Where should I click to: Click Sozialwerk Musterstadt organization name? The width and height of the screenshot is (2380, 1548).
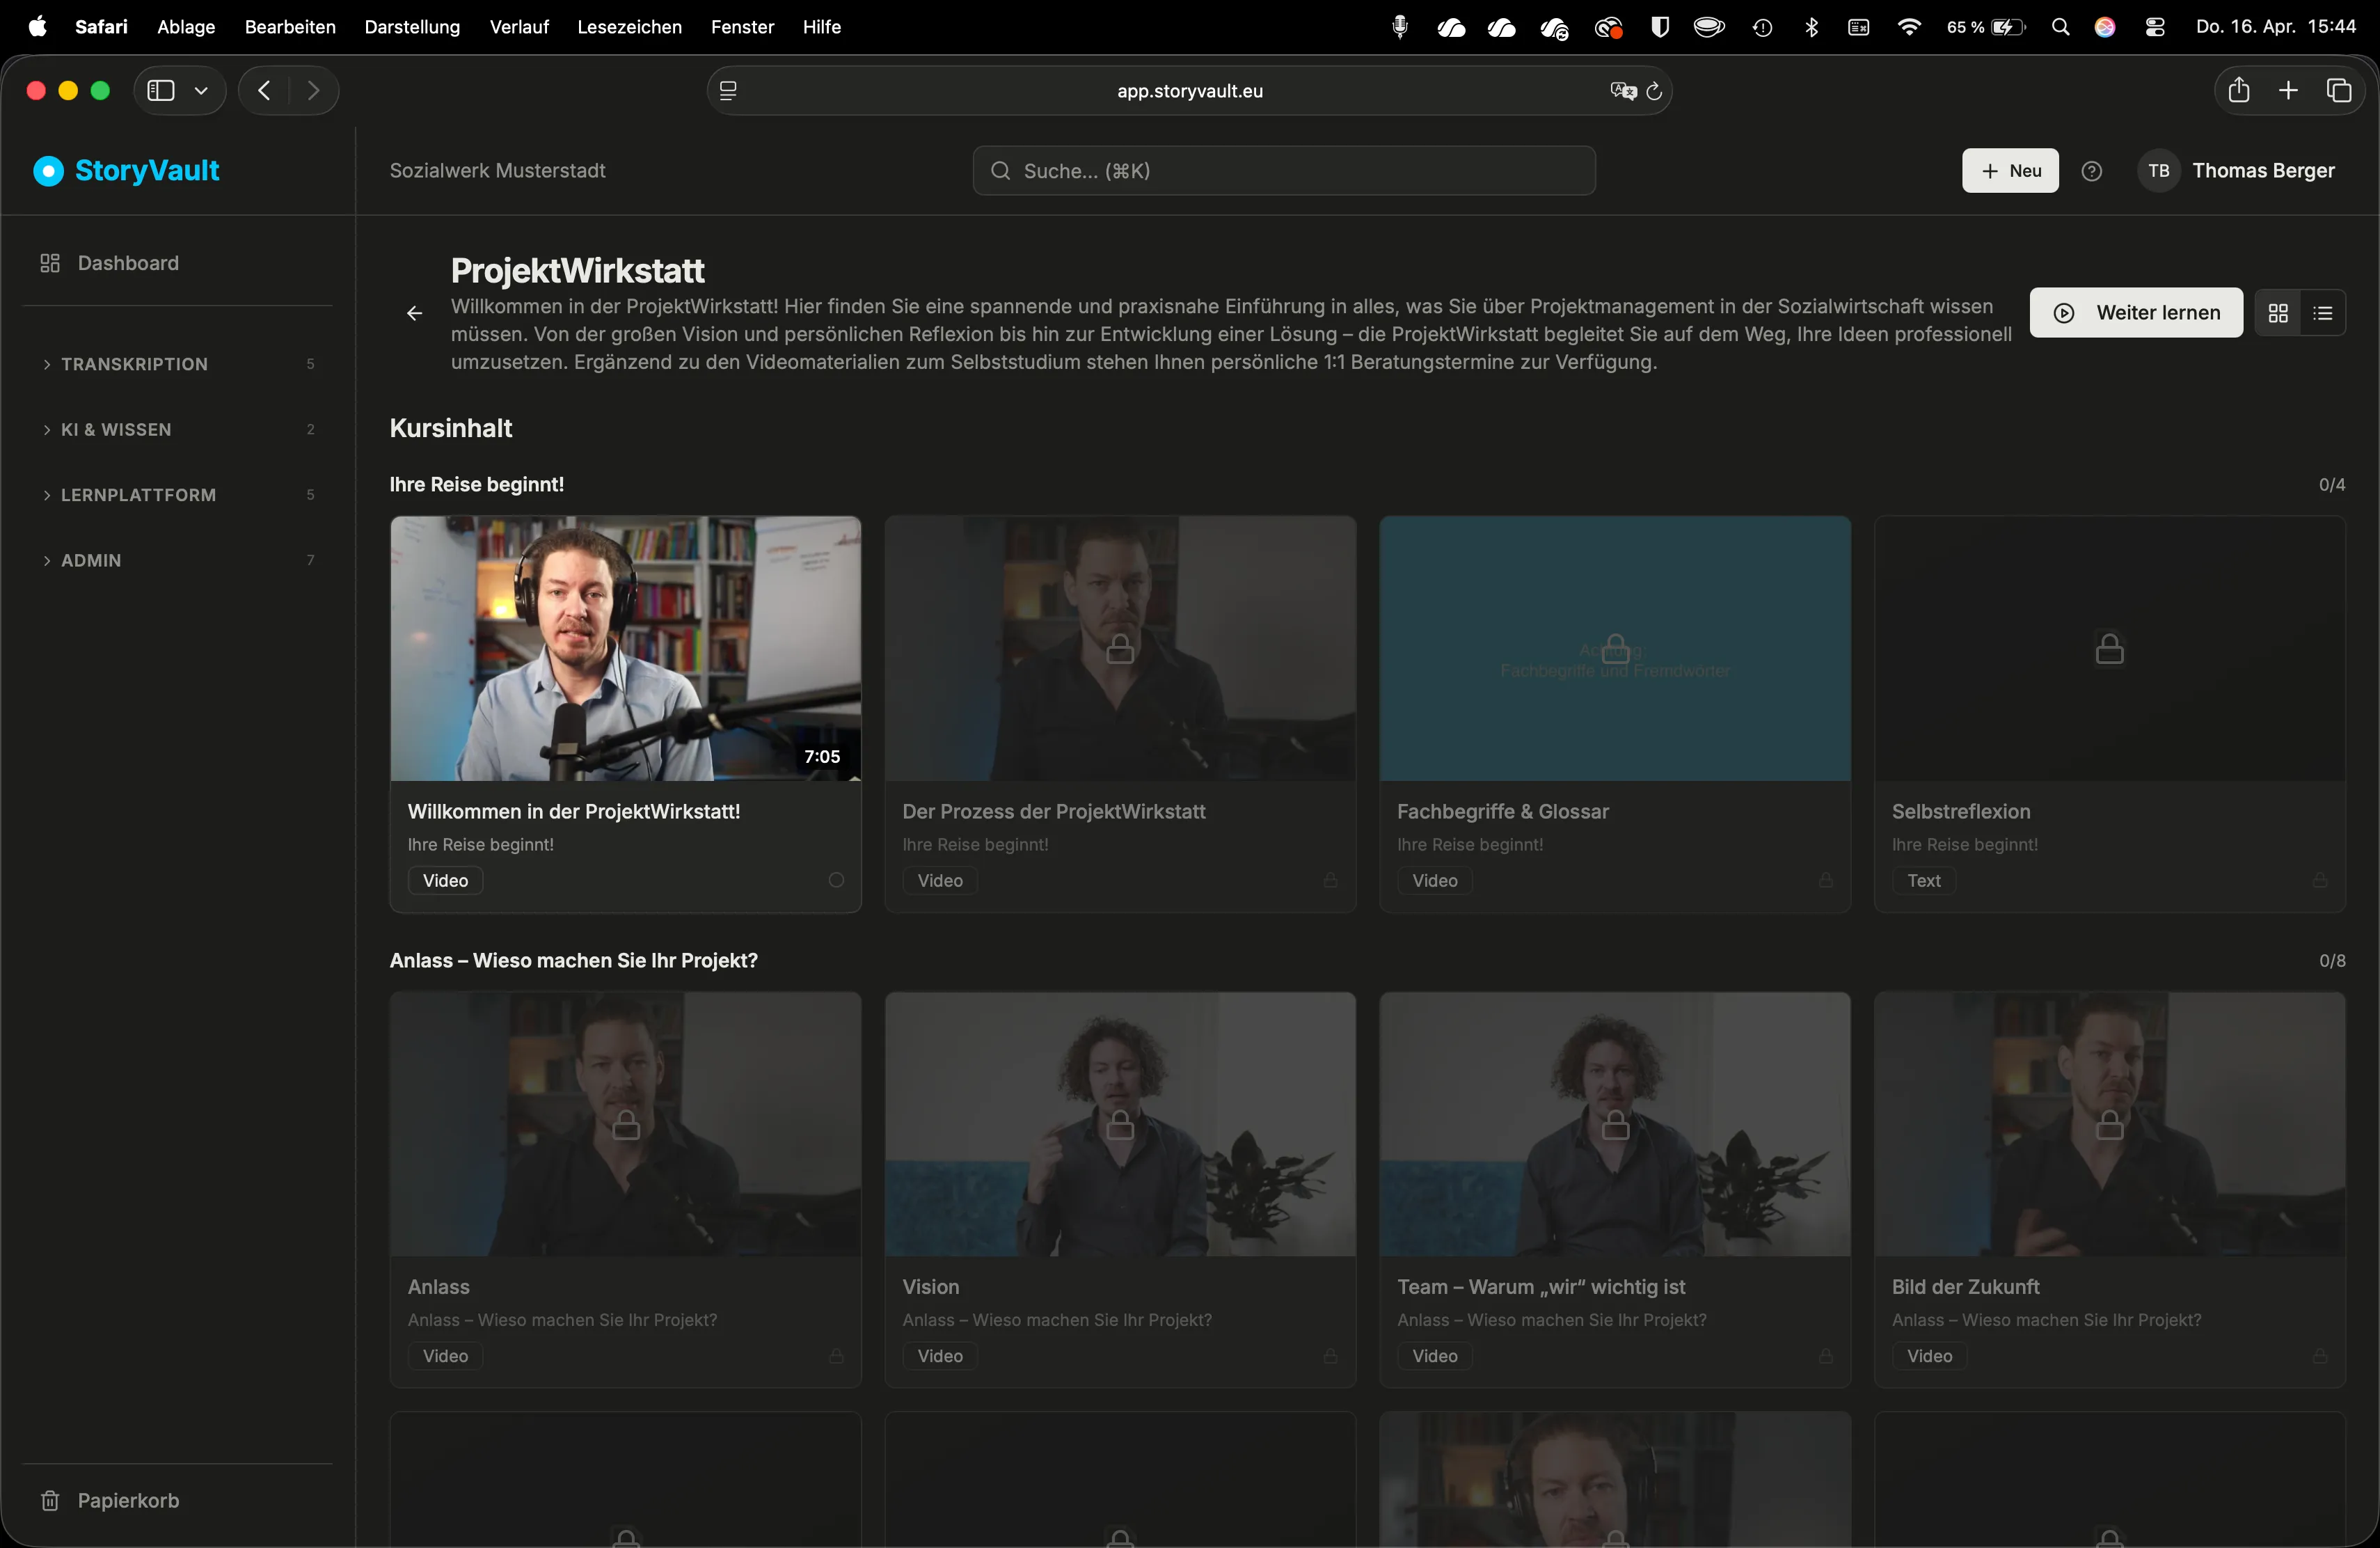pos(497,171)
